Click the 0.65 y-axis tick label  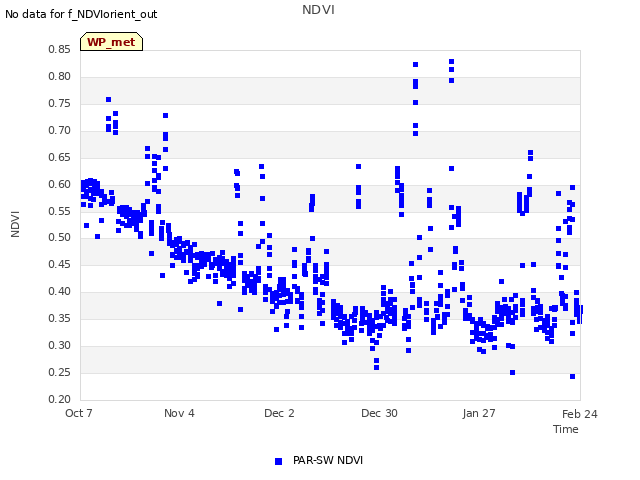point(60,157)
